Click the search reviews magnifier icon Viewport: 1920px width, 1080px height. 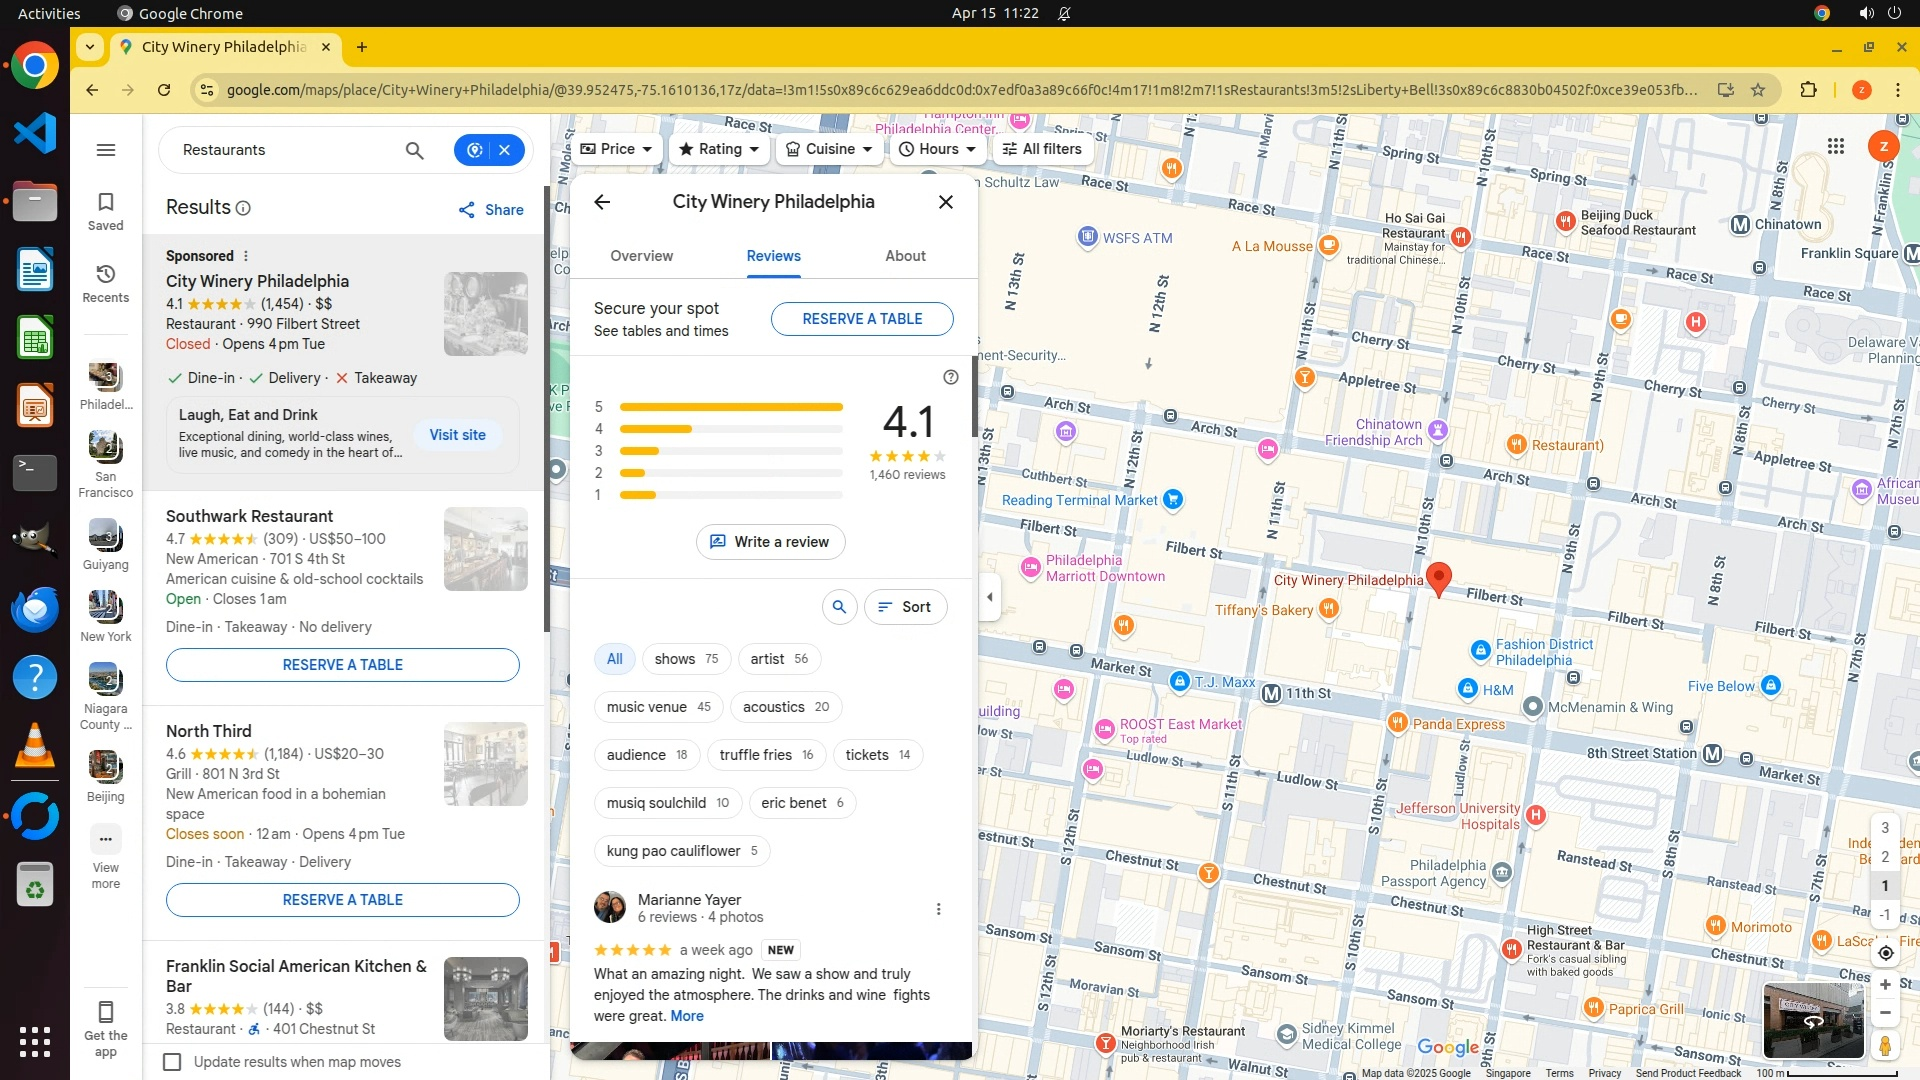[839, 607]
